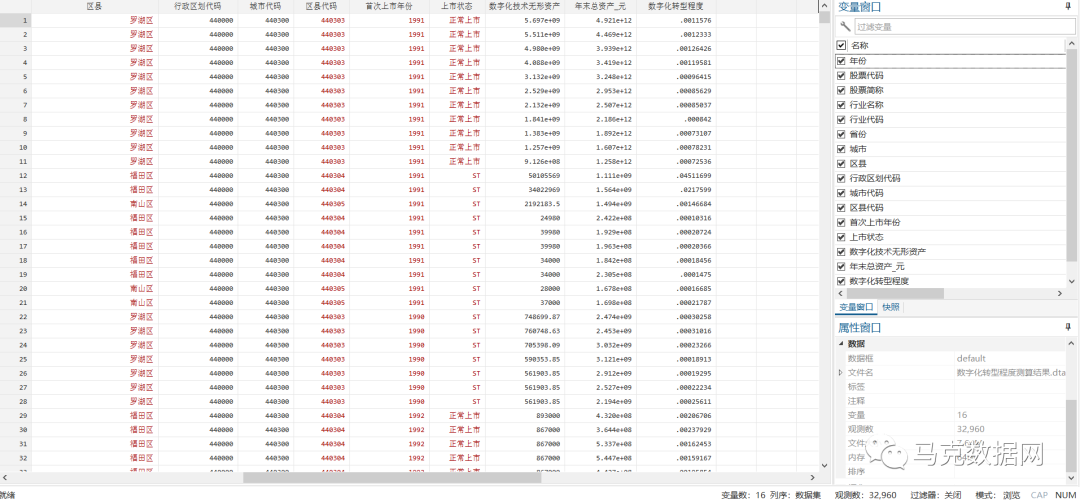Viewport: 1080px width, 501px height.
Task: Click the 数据框 default value
Action: (x=971, y=358)
